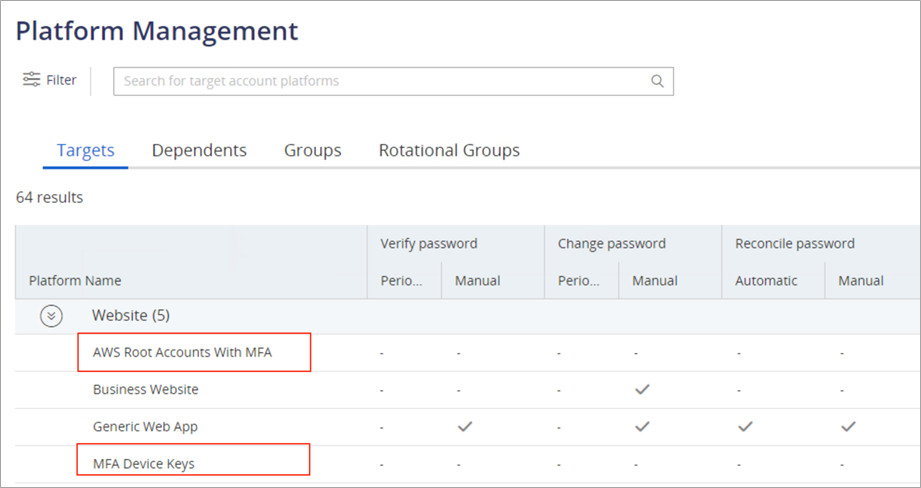Select the Rotational Groups tab

point(449,151)
